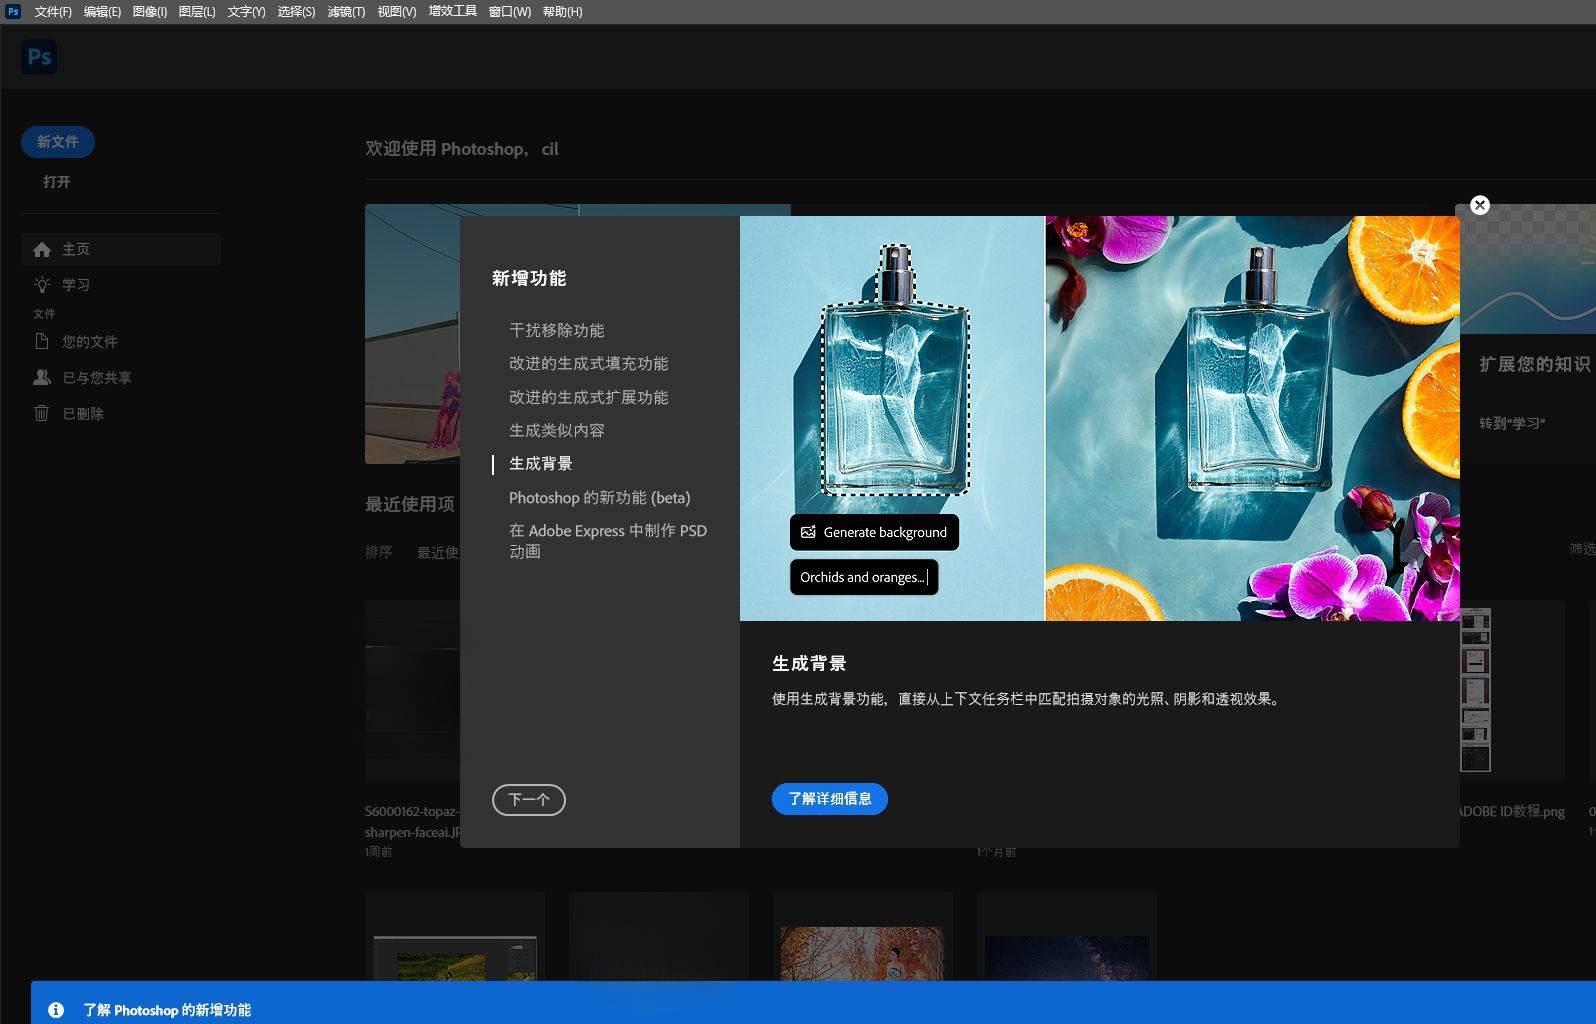The width and height of the screenshot is (1596, 1024).
Task: Click the Generate background preview button
Action: point(874,532)
